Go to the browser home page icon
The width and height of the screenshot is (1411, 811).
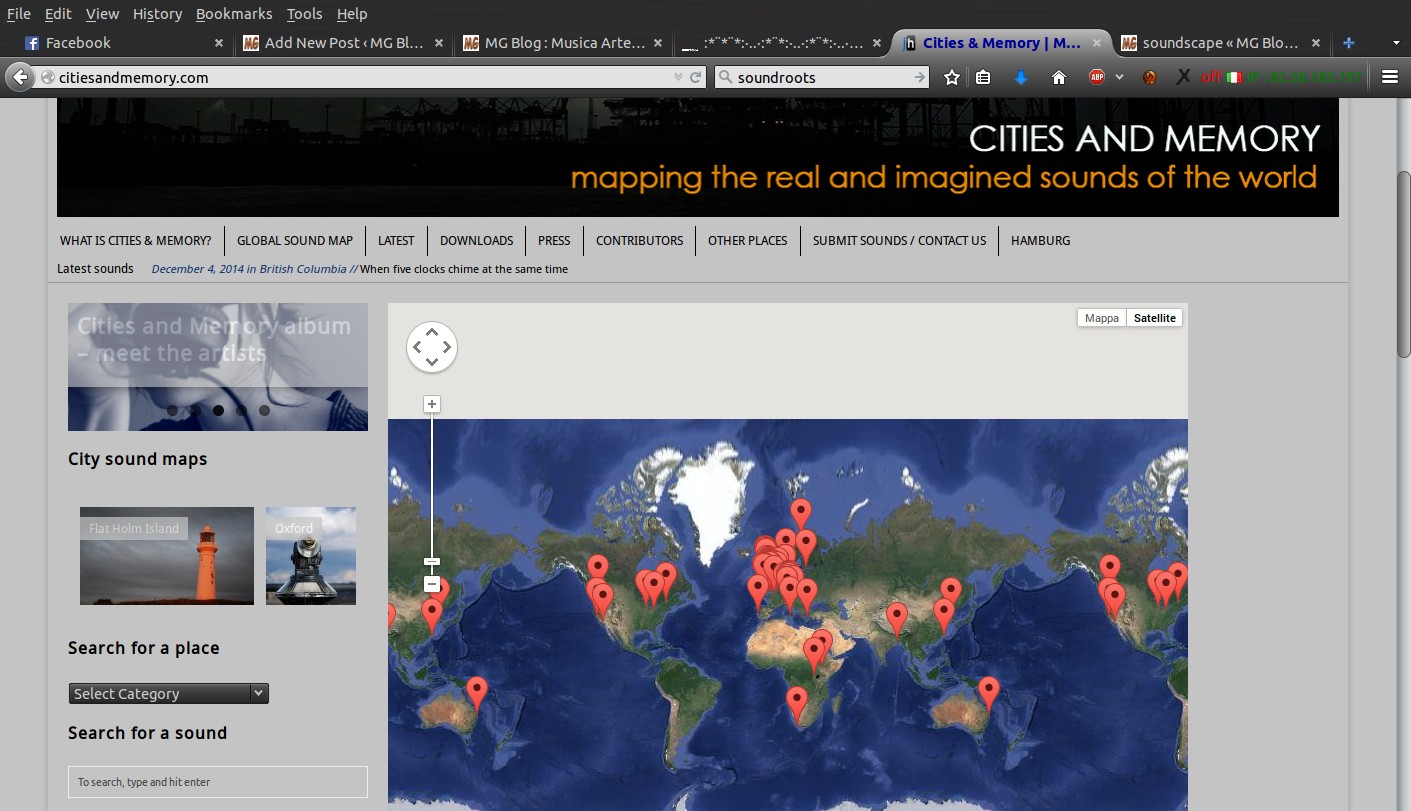(1059, 77)
